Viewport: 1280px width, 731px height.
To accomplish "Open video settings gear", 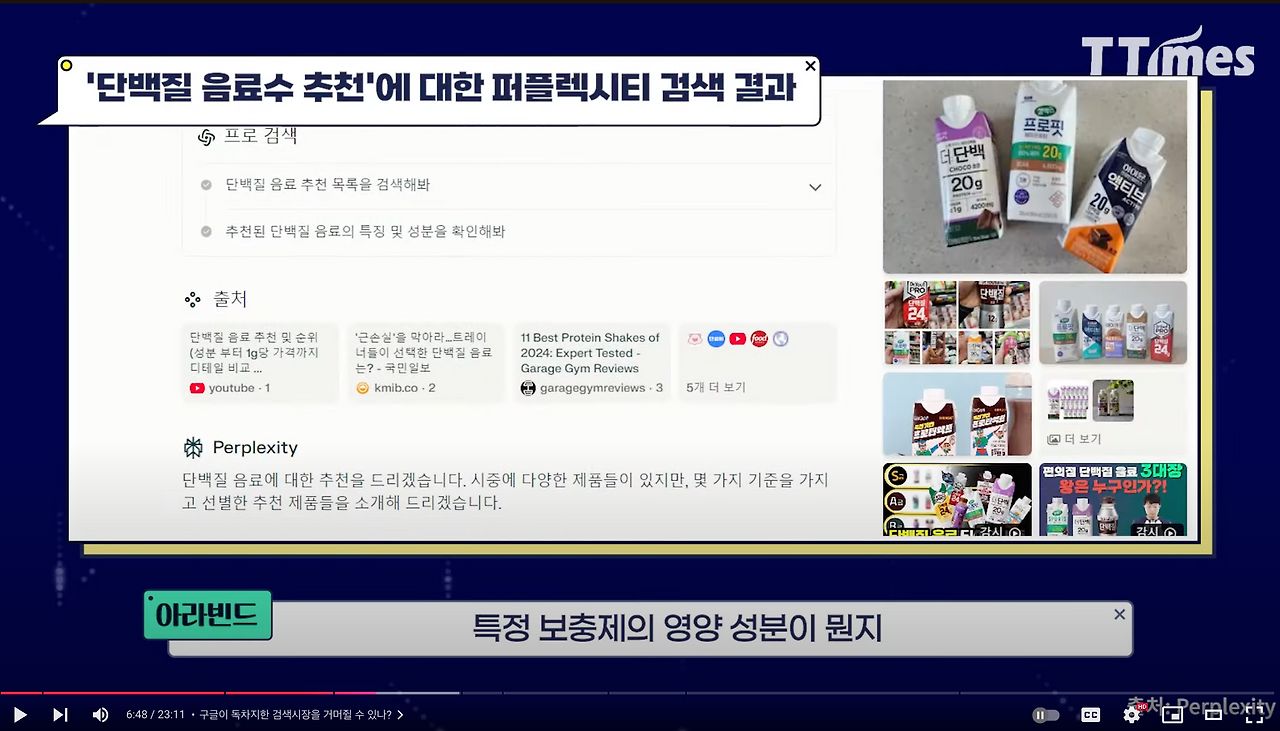I will point(1132,714).
